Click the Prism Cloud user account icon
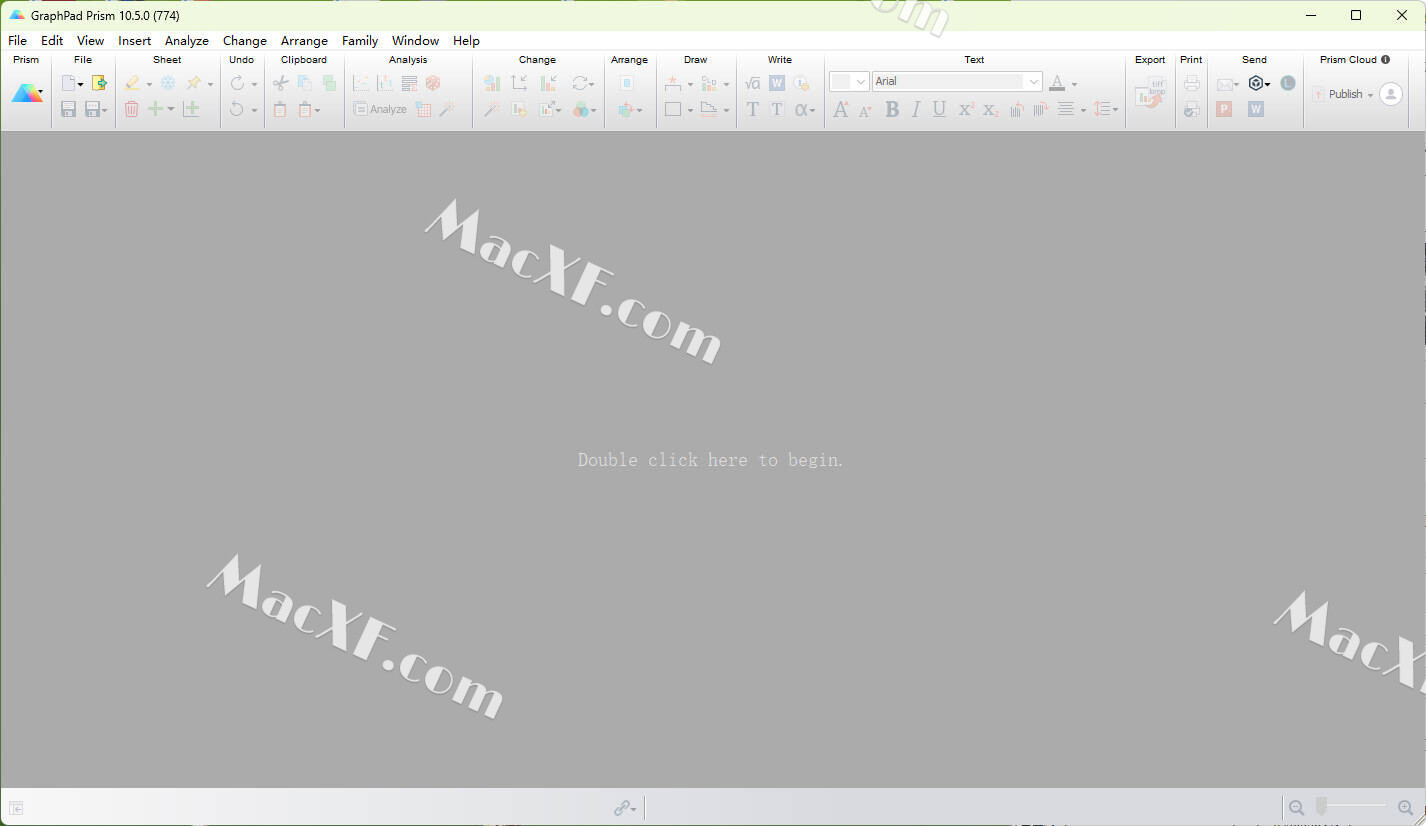1426x826 pixels. click(x=1390, y=94)
